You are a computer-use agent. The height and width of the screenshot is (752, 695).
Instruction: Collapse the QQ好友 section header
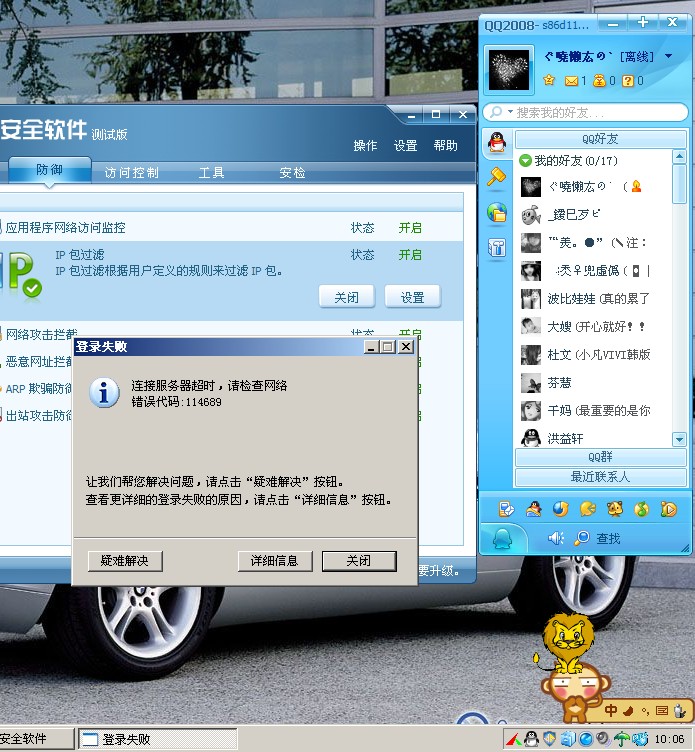(x=600, y=139)
